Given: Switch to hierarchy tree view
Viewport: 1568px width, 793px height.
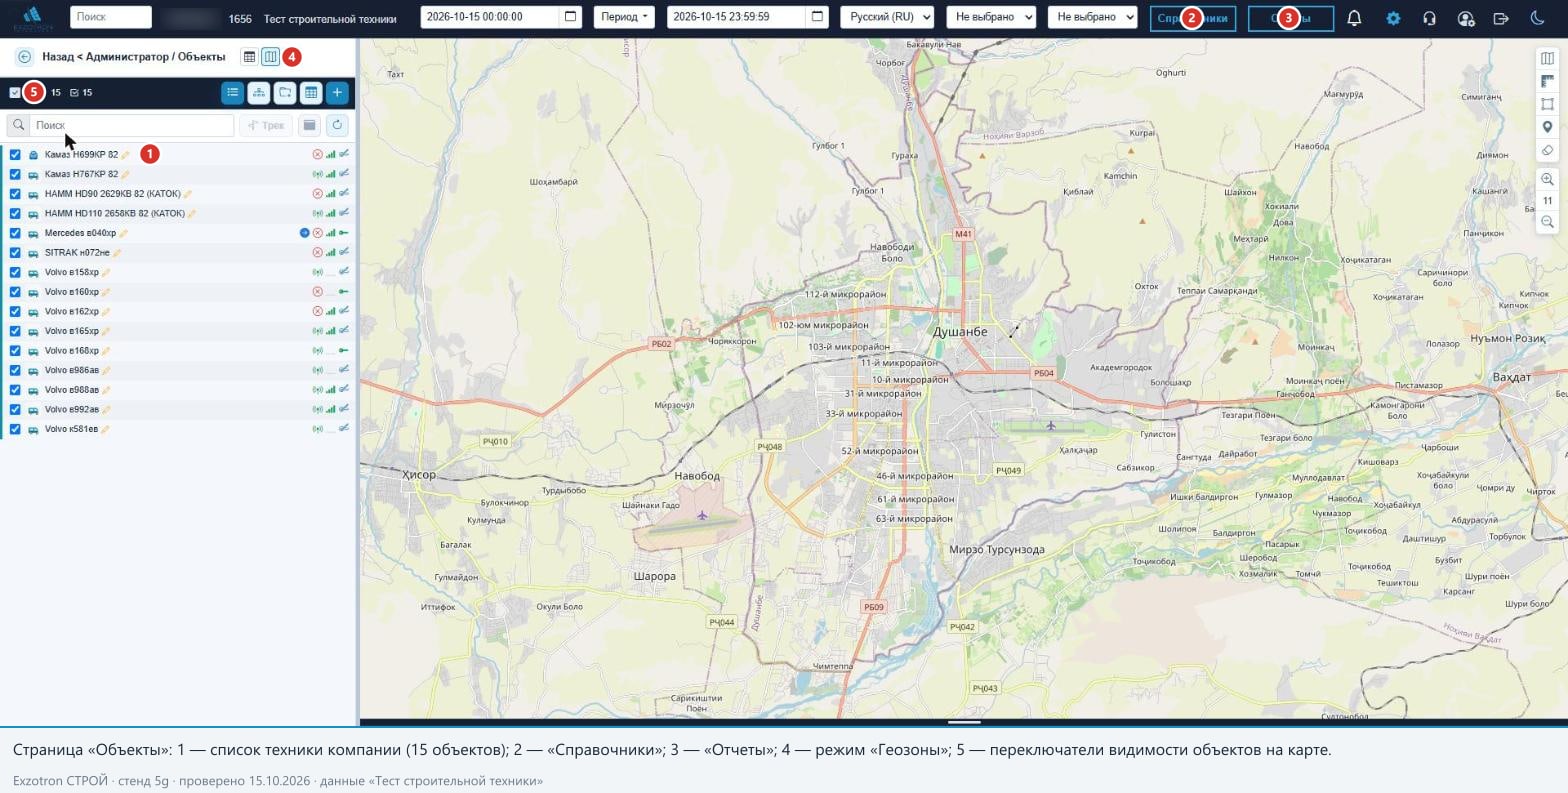Looking at the screenshot, I should point(259,93).
